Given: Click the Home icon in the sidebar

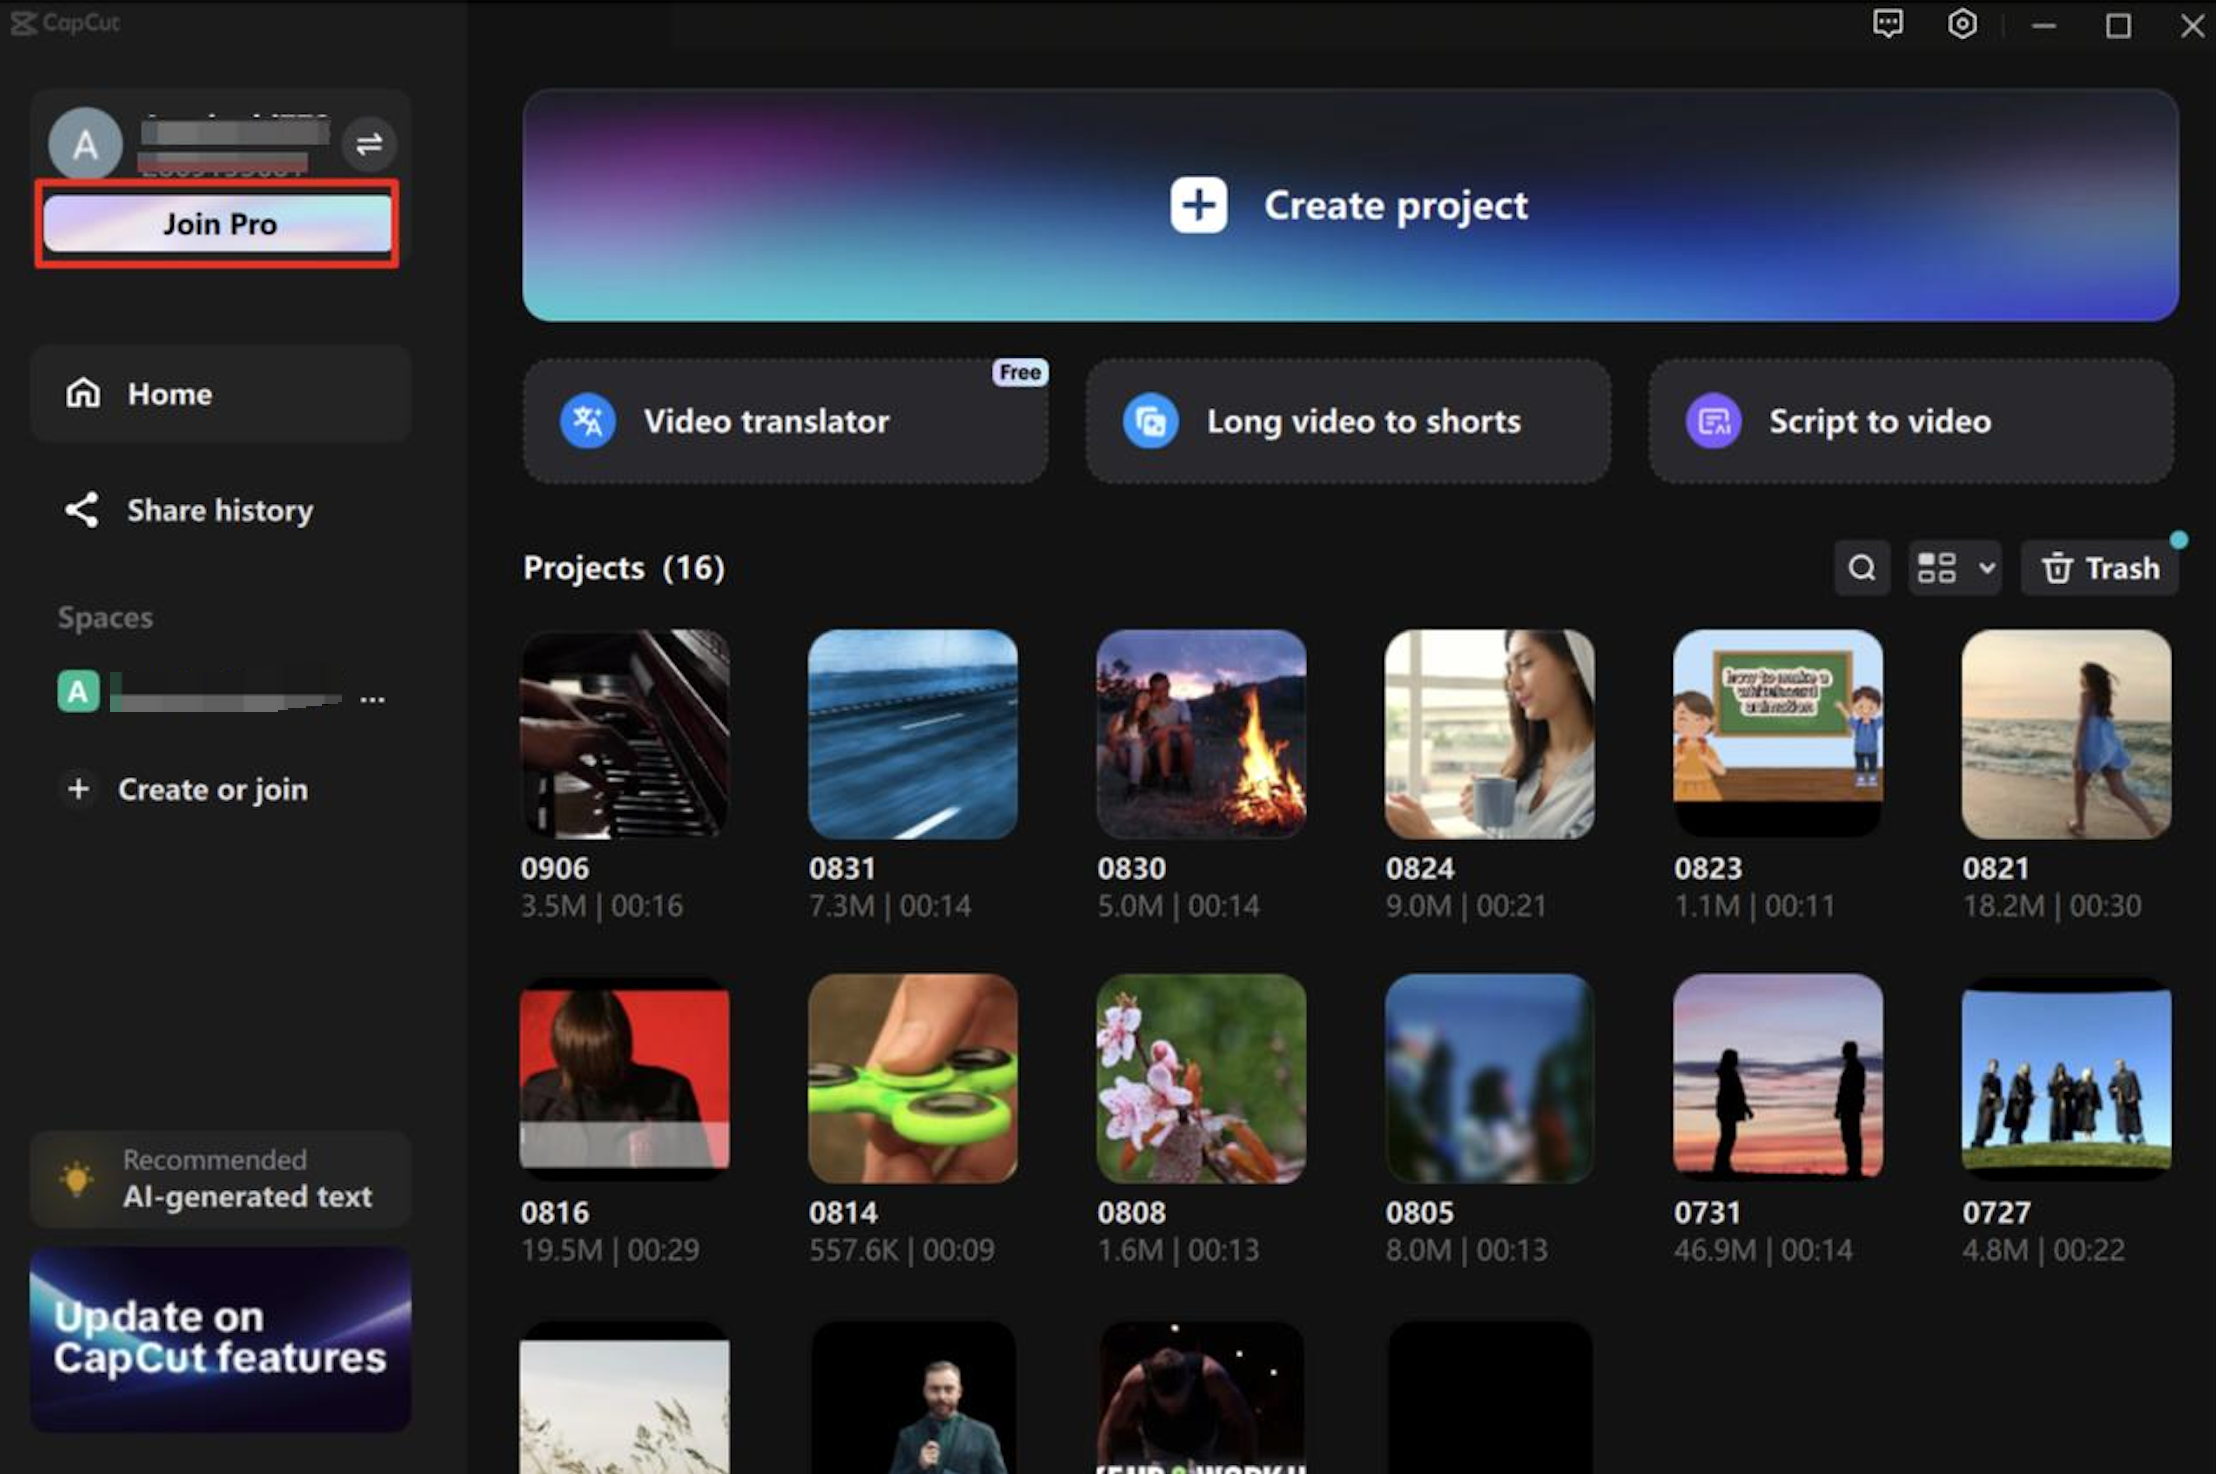Looking at the screenshot, I should pyautogui.click(x=84, y=393).
